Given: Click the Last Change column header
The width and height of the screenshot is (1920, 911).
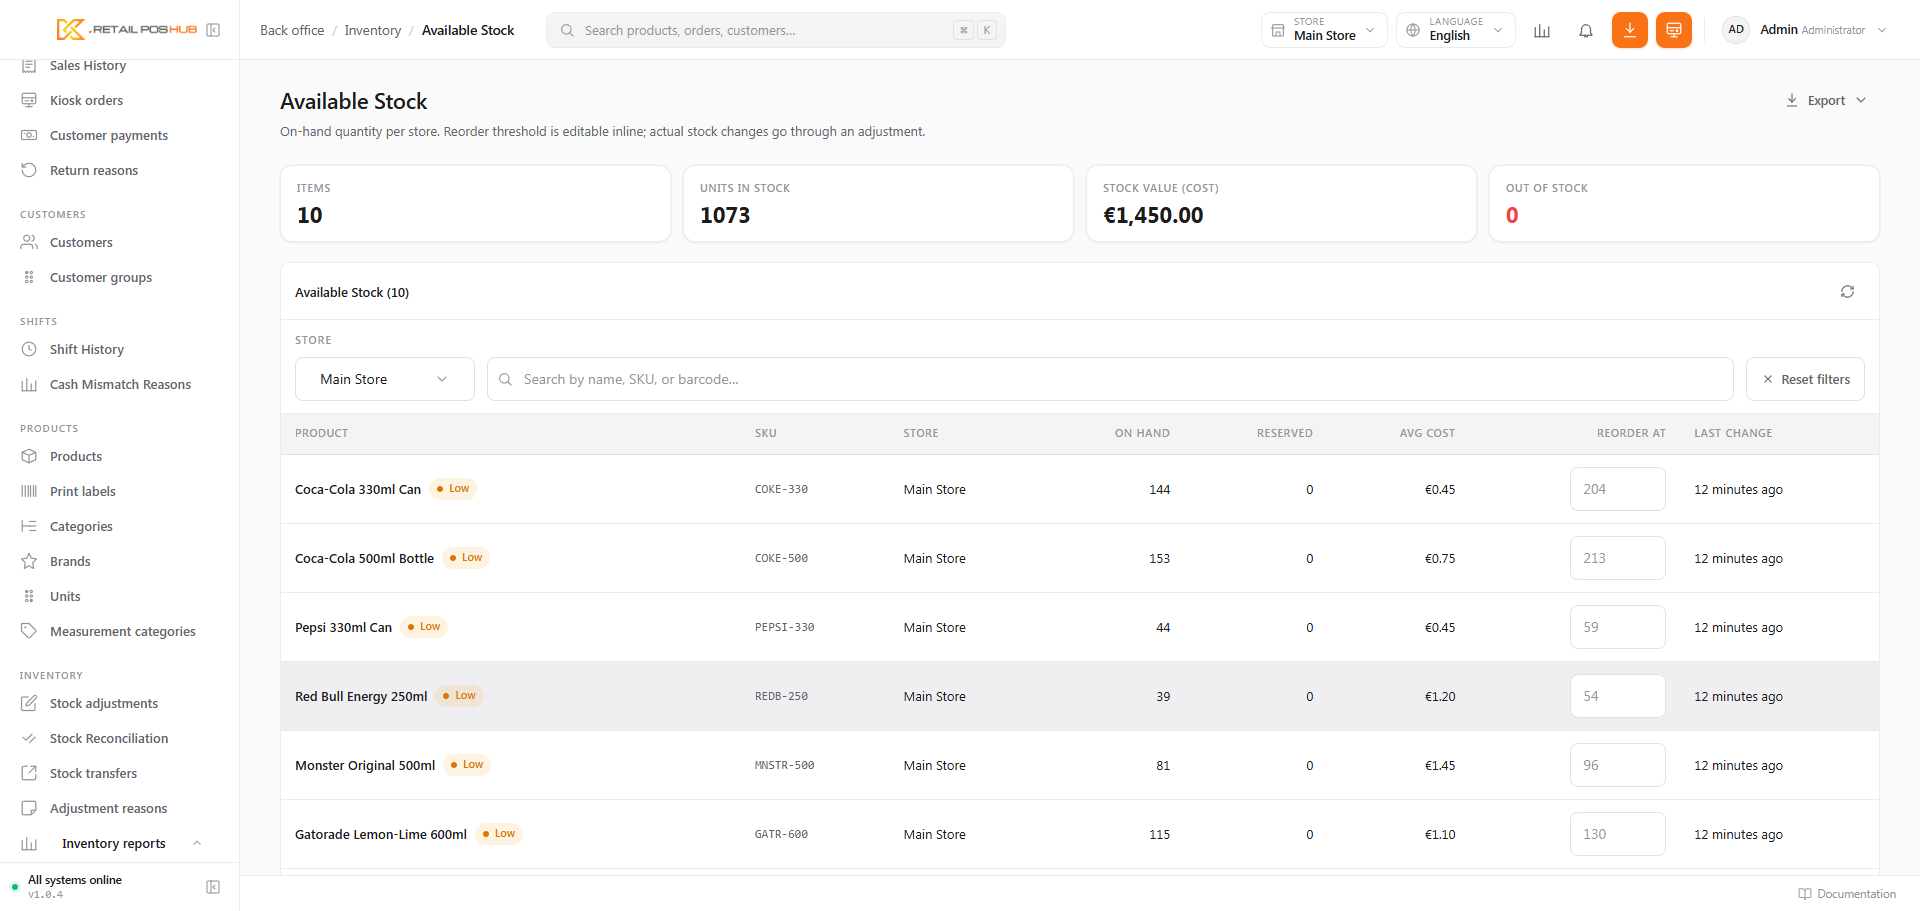Looking at the screenshot, I should [1733, 434].
